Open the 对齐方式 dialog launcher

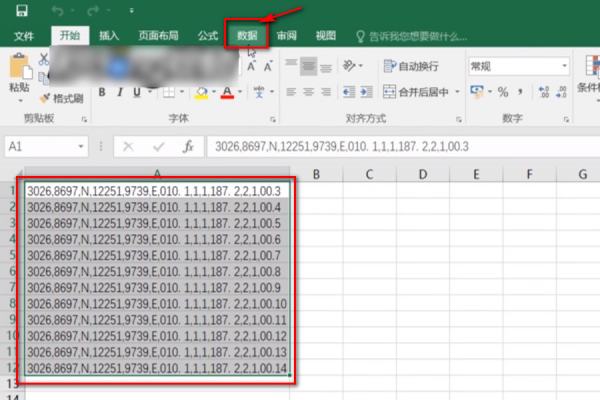(x=458, y=119)
